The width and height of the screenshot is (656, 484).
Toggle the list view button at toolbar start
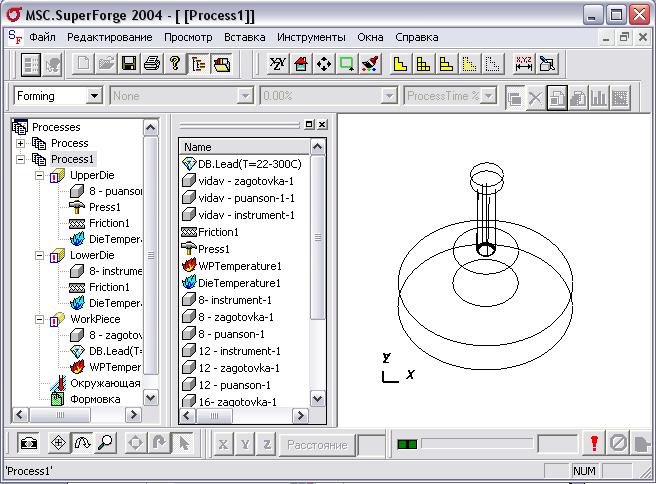(x=31, y=64)
